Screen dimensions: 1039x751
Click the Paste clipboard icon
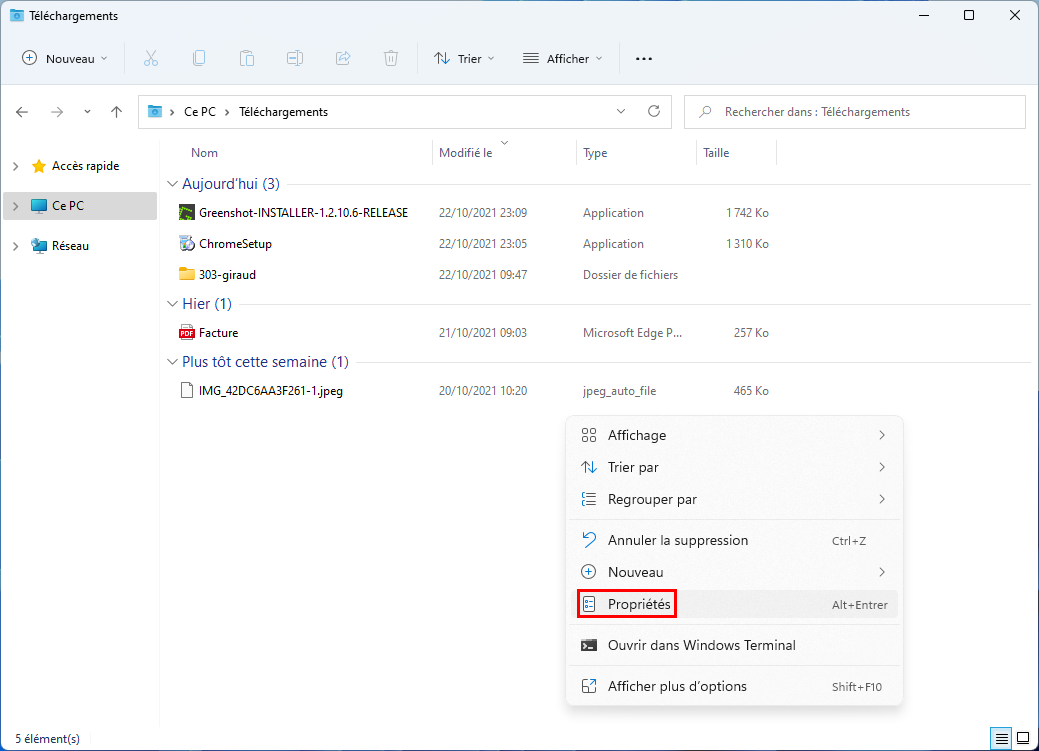246,58
